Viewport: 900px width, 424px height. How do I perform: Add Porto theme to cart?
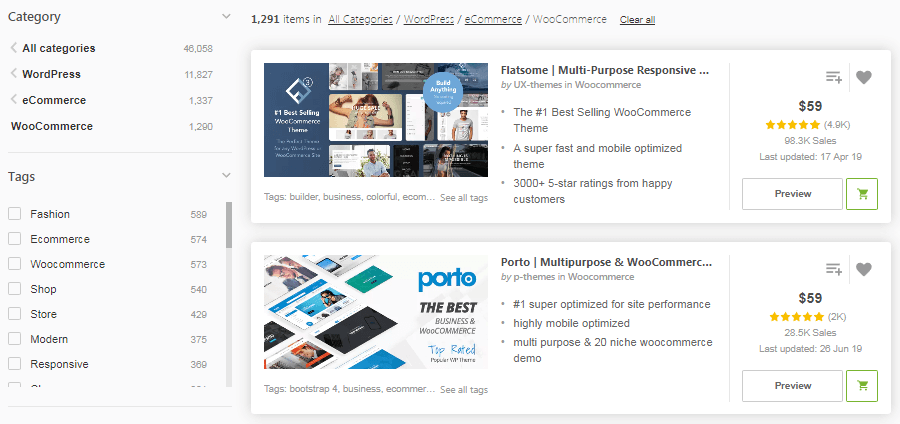[861, 386]
